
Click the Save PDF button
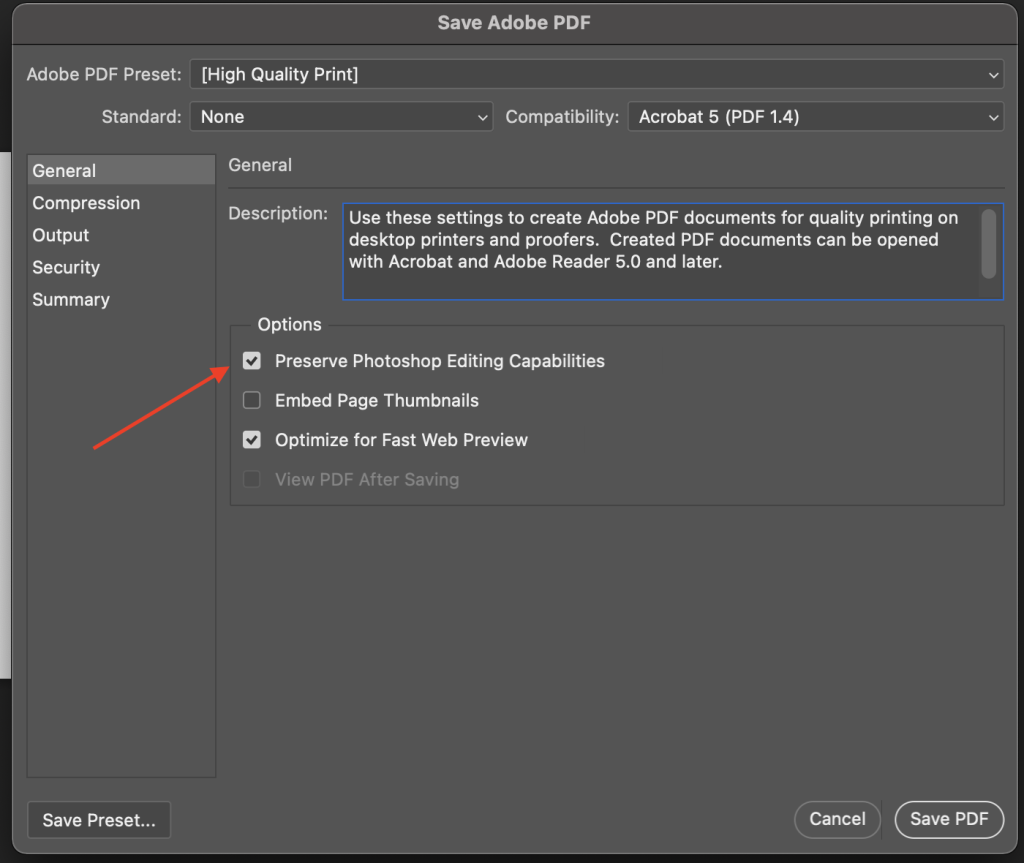point(949,819)
